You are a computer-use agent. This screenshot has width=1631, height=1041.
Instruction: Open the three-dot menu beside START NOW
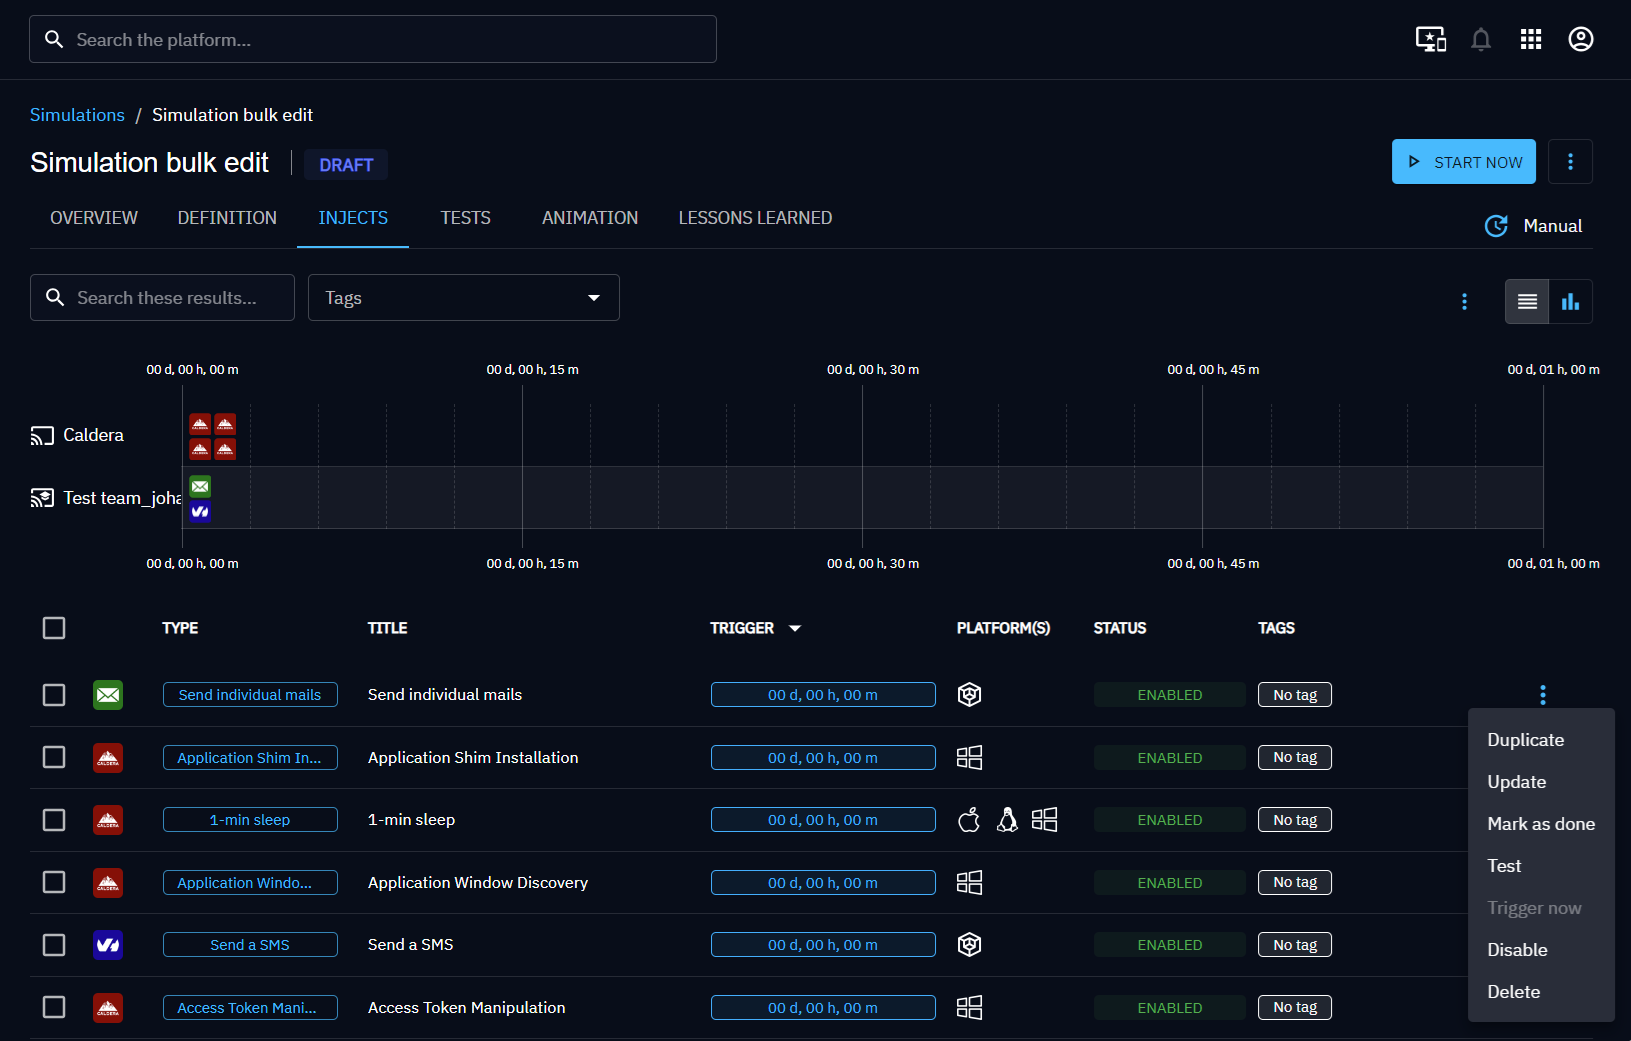coord(1570,162)
